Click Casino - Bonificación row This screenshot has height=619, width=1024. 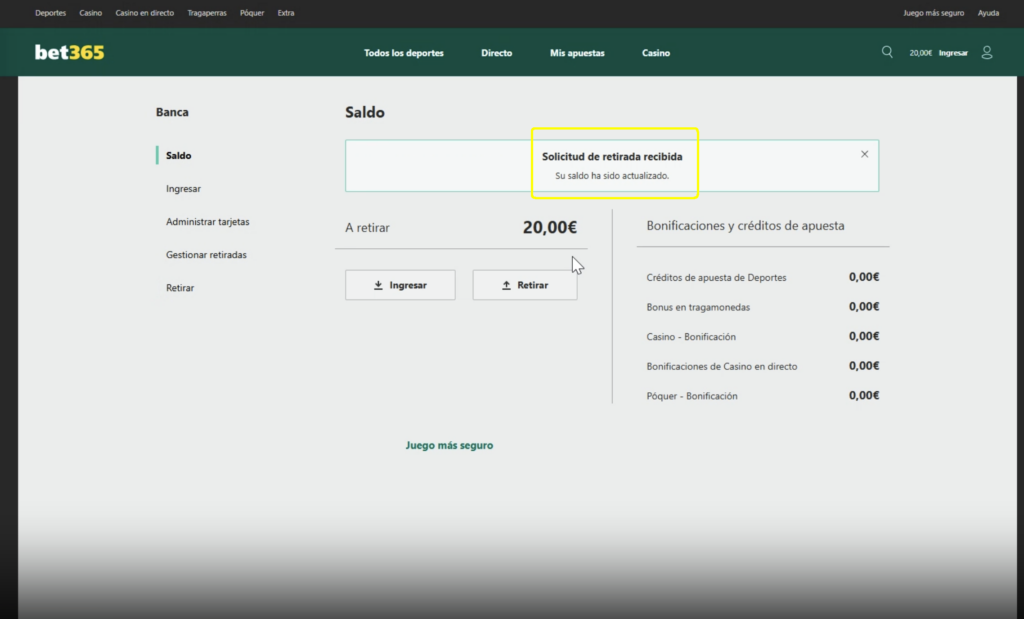[763, 337]
